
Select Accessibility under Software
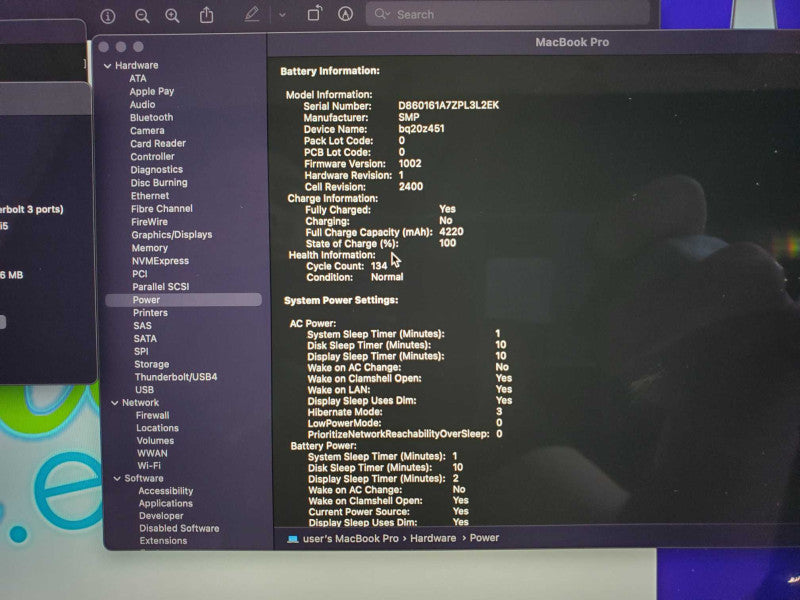(166, 491)
